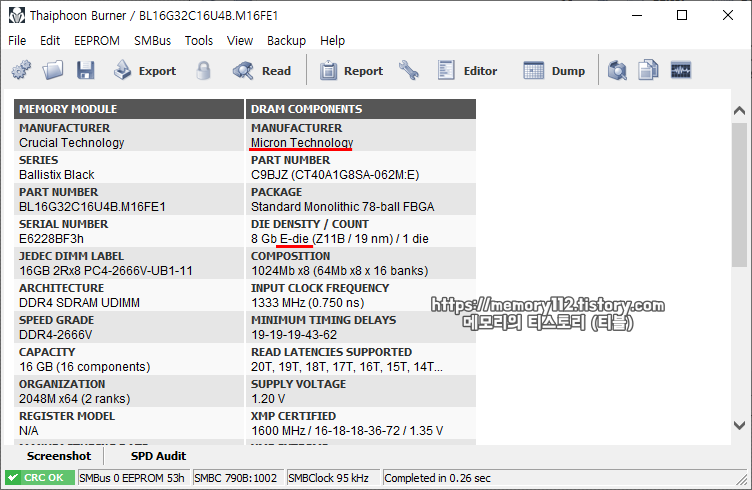
Task: Click the waveform monitor icon
Action: pyautogui.click(x=681, y=70)
